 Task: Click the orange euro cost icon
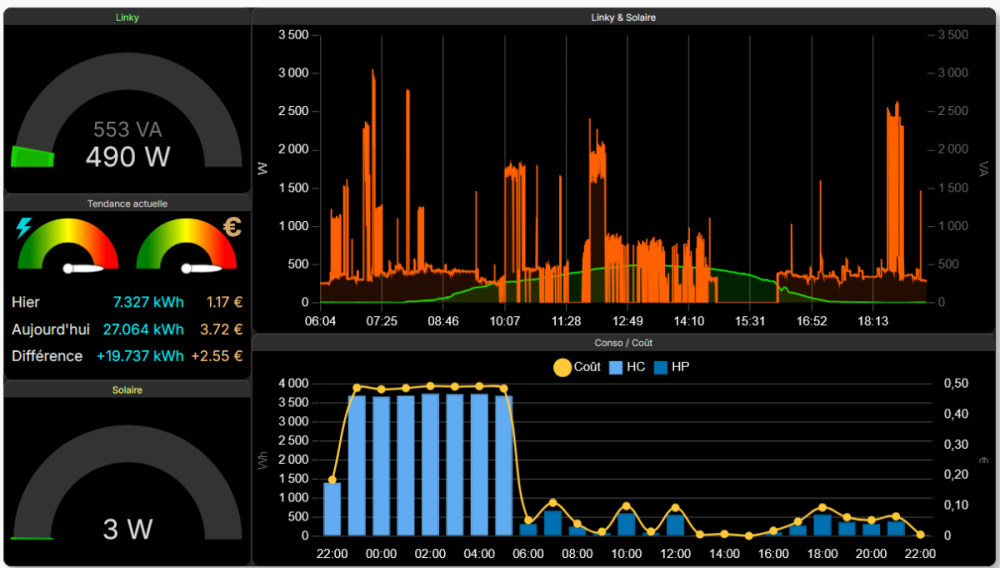[232, 227]
